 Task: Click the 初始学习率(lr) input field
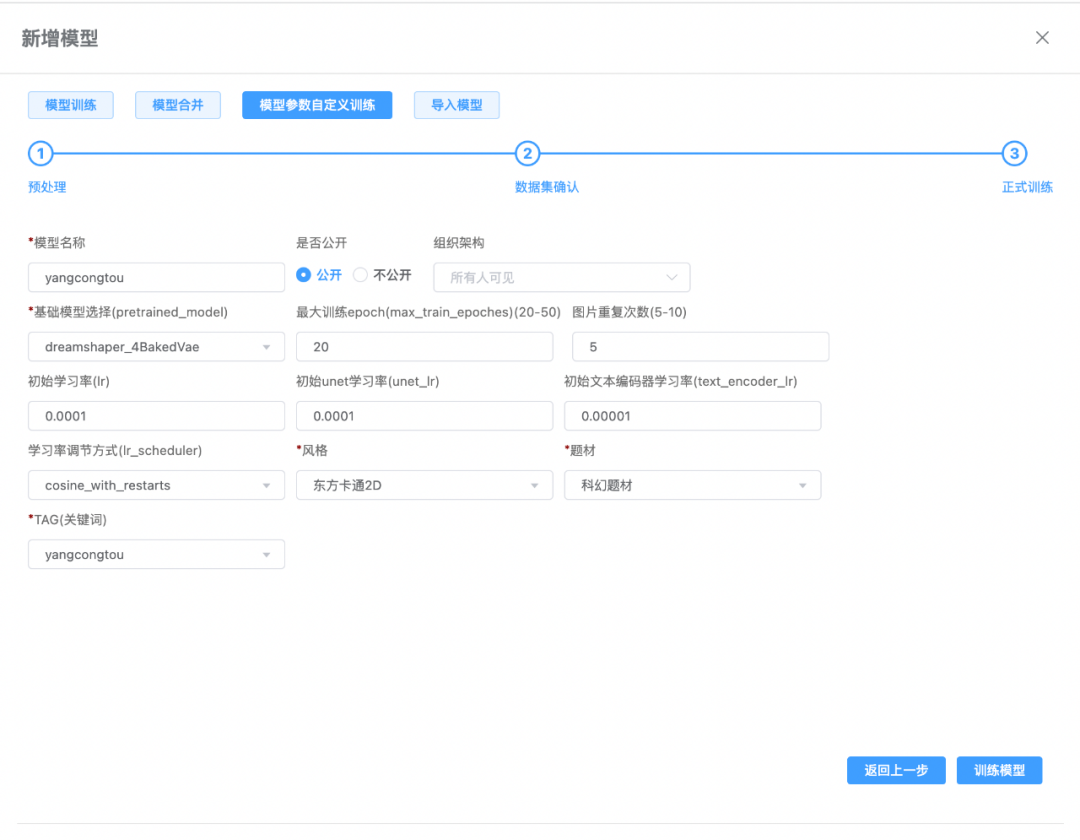pyautogui.click(x=156, y=416)
